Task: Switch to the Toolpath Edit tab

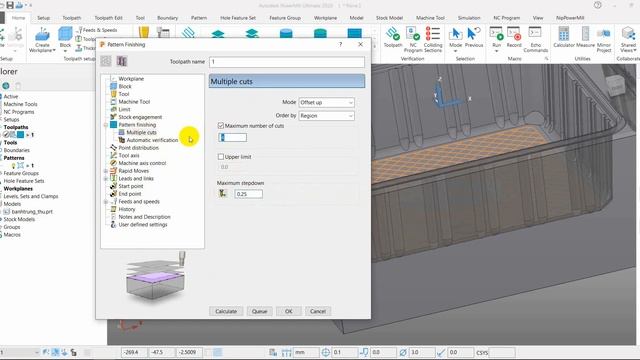Action: (x=108, y=18)
